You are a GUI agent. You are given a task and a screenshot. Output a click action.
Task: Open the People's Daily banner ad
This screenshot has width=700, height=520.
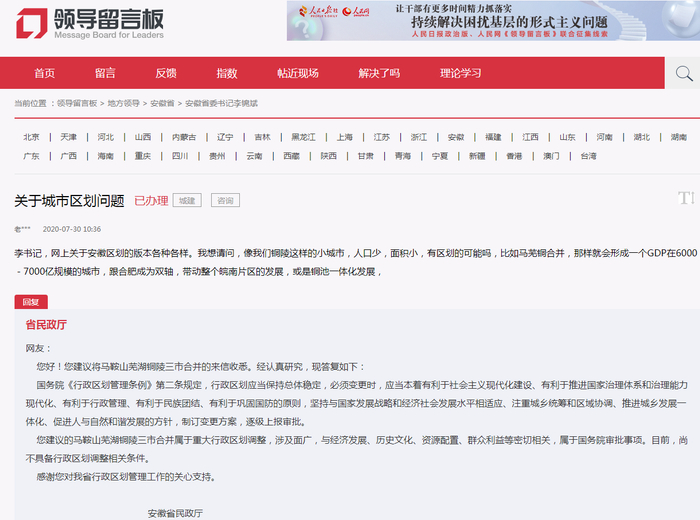point(493,21)
